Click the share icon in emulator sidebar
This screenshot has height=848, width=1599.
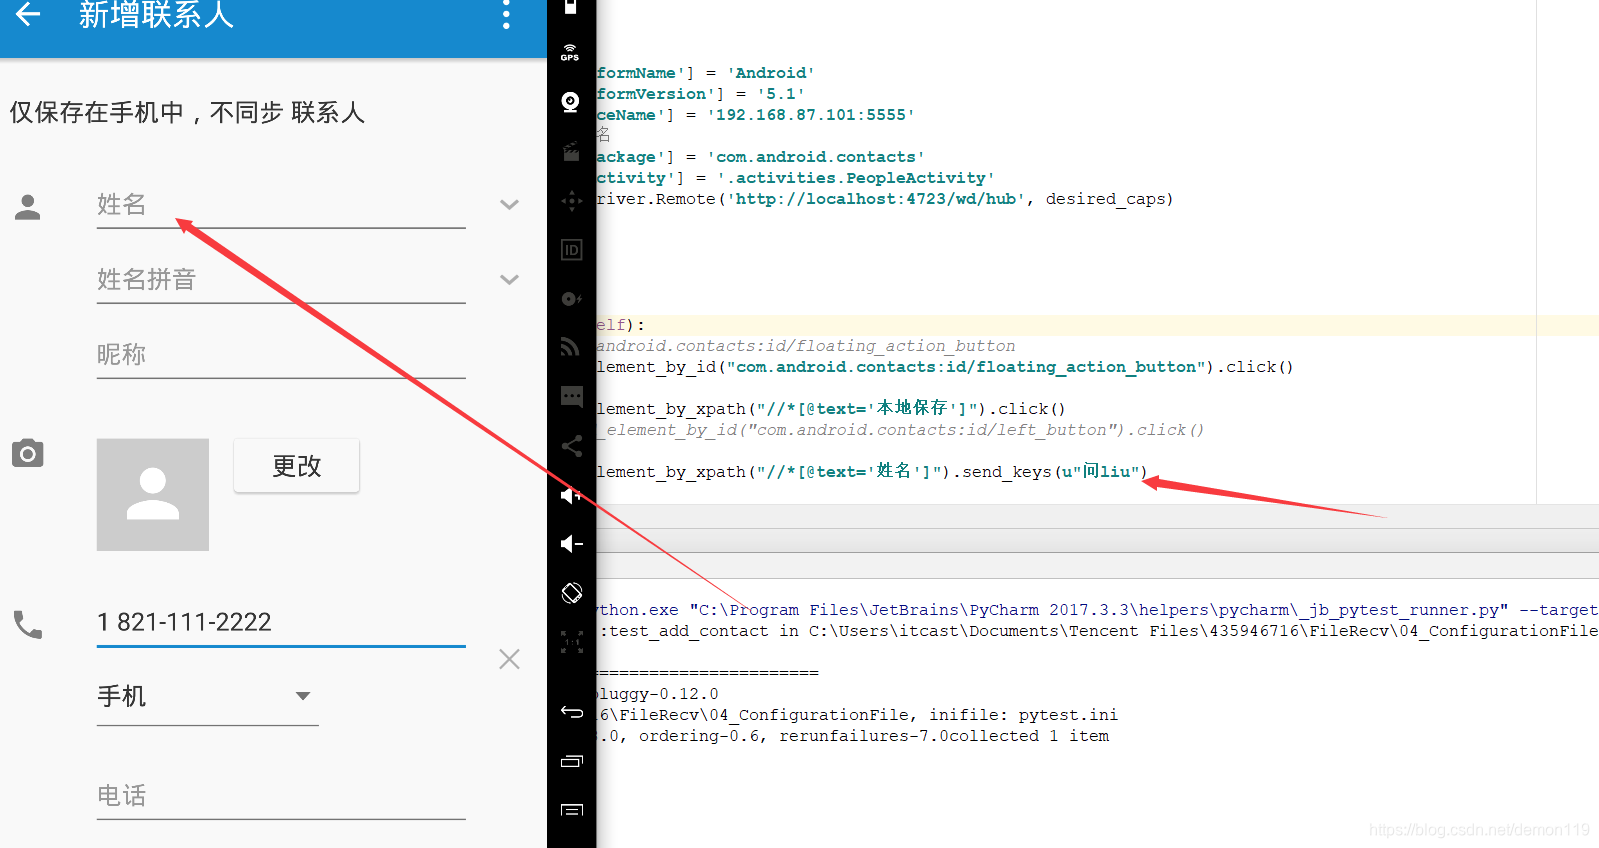(571, 446)
